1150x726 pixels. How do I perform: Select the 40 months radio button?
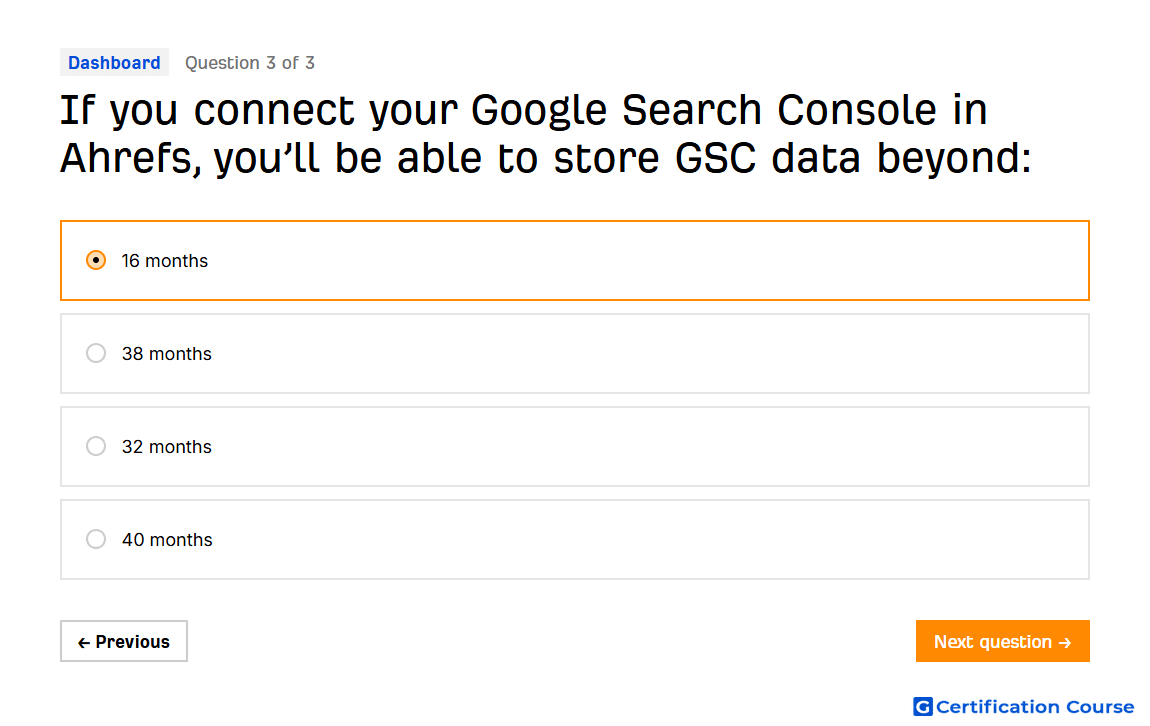tap(96, 540)
